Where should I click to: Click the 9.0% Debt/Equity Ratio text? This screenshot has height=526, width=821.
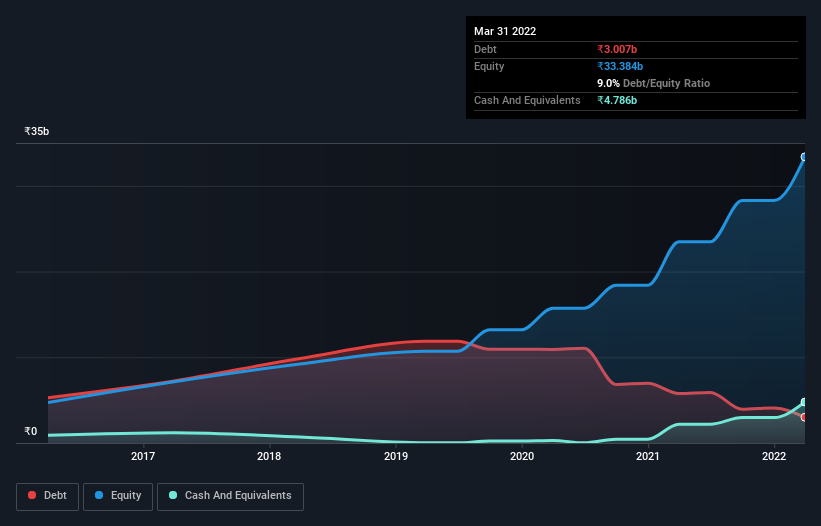[x=653, y=83]
